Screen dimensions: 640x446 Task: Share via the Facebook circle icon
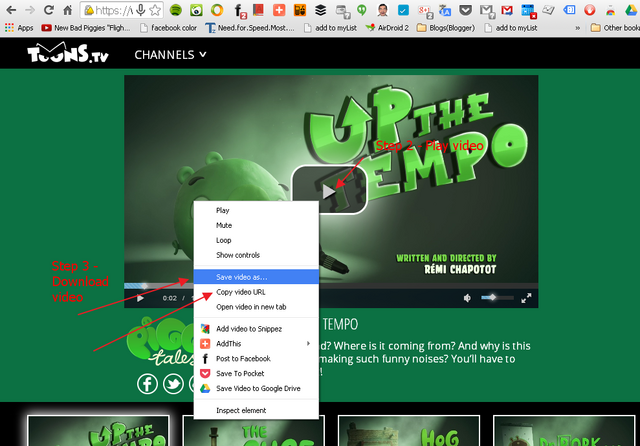click(x=147, y=384)
